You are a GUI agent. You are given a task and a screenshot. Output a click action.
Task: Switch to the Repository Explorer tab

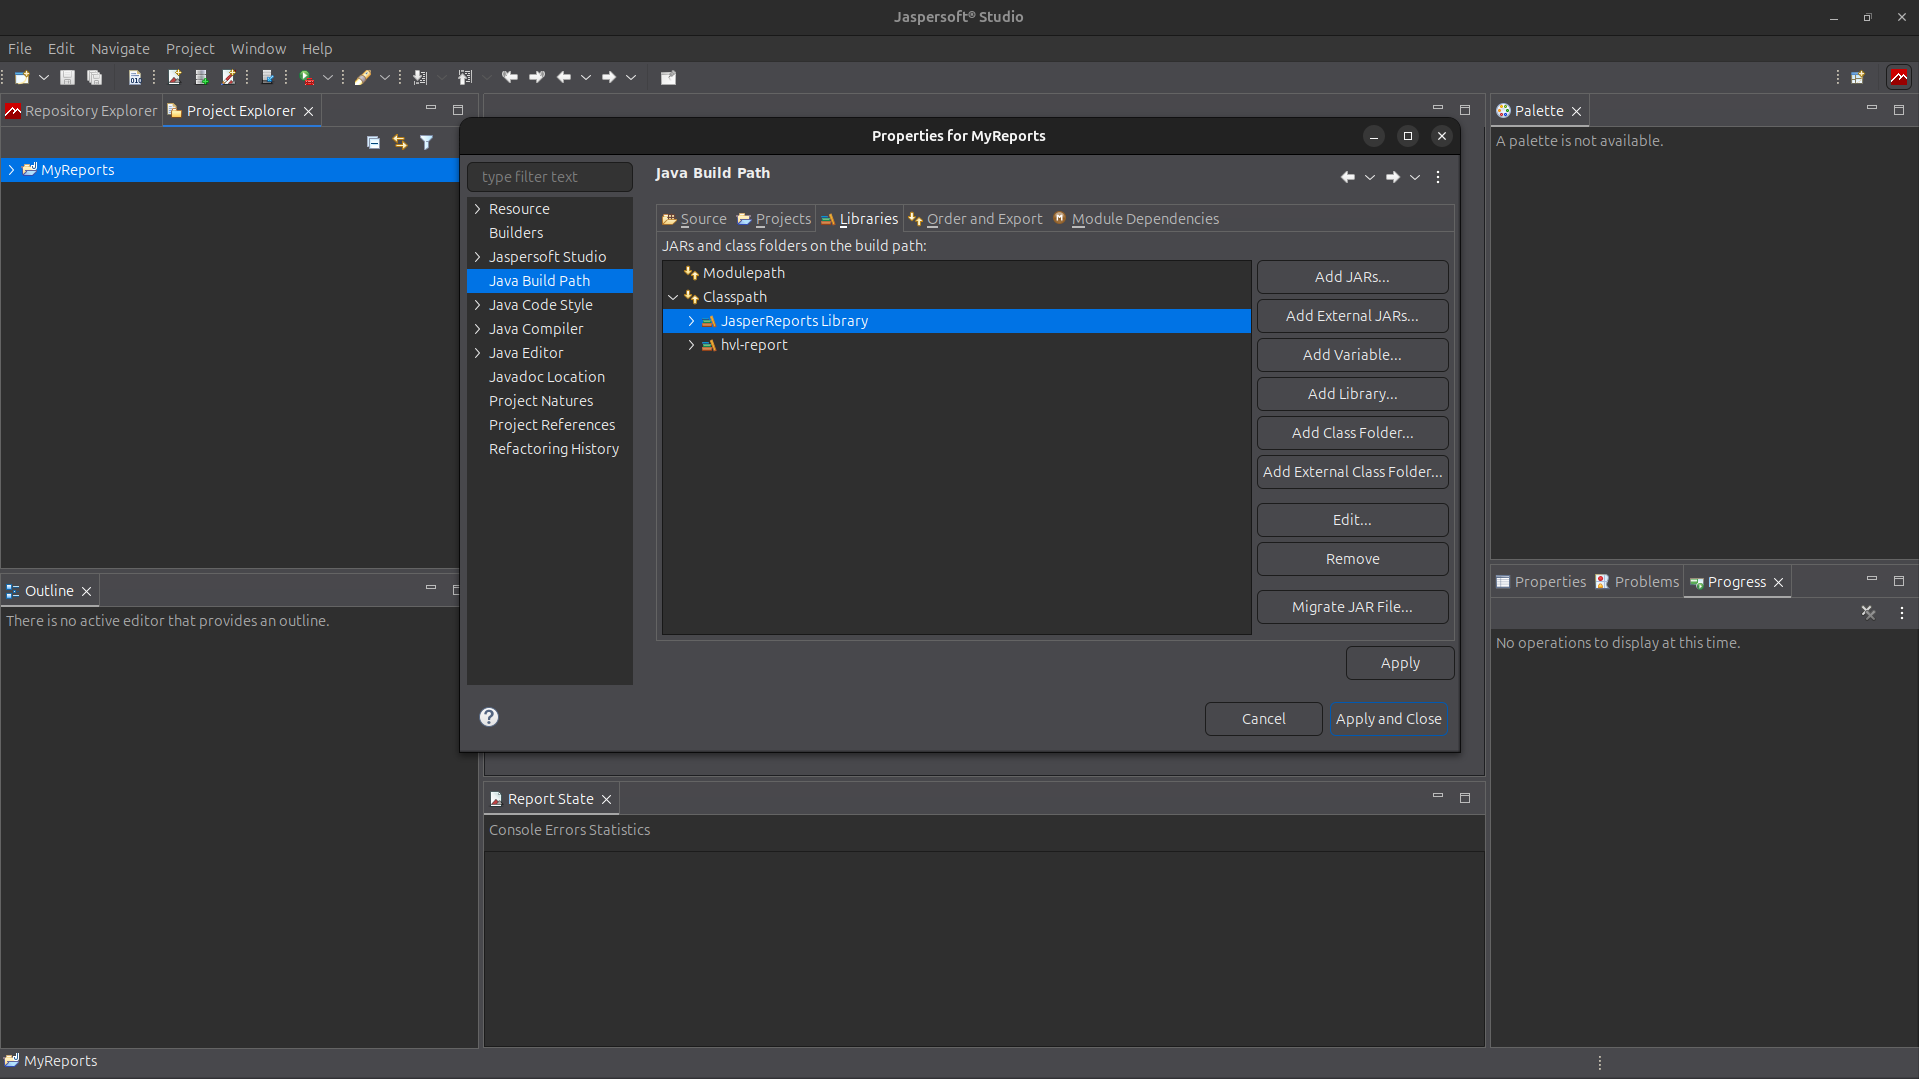point(81,111)
